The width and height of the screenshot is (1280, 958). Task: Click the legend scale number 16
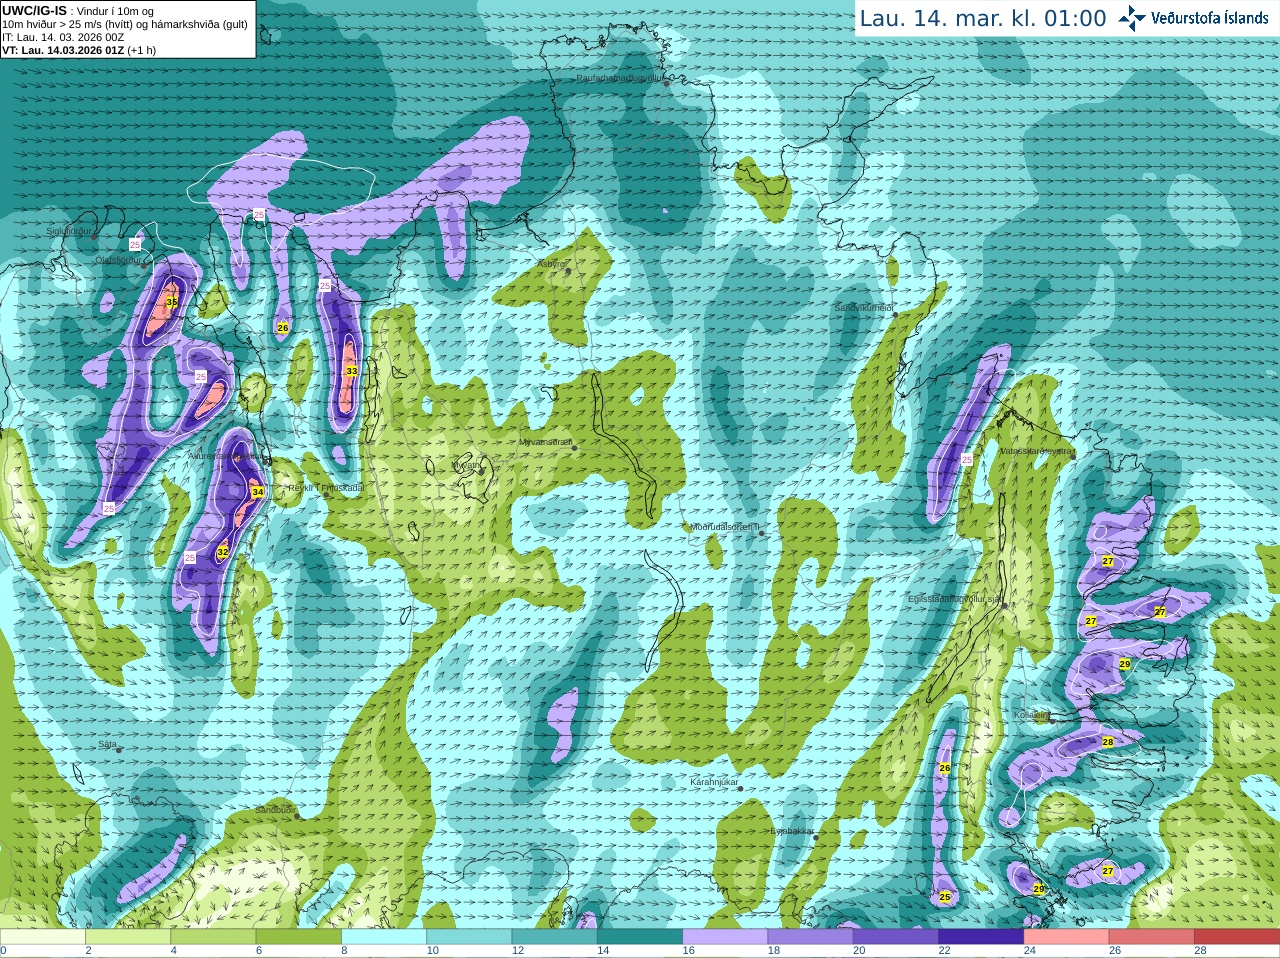[x=688, y=951]
